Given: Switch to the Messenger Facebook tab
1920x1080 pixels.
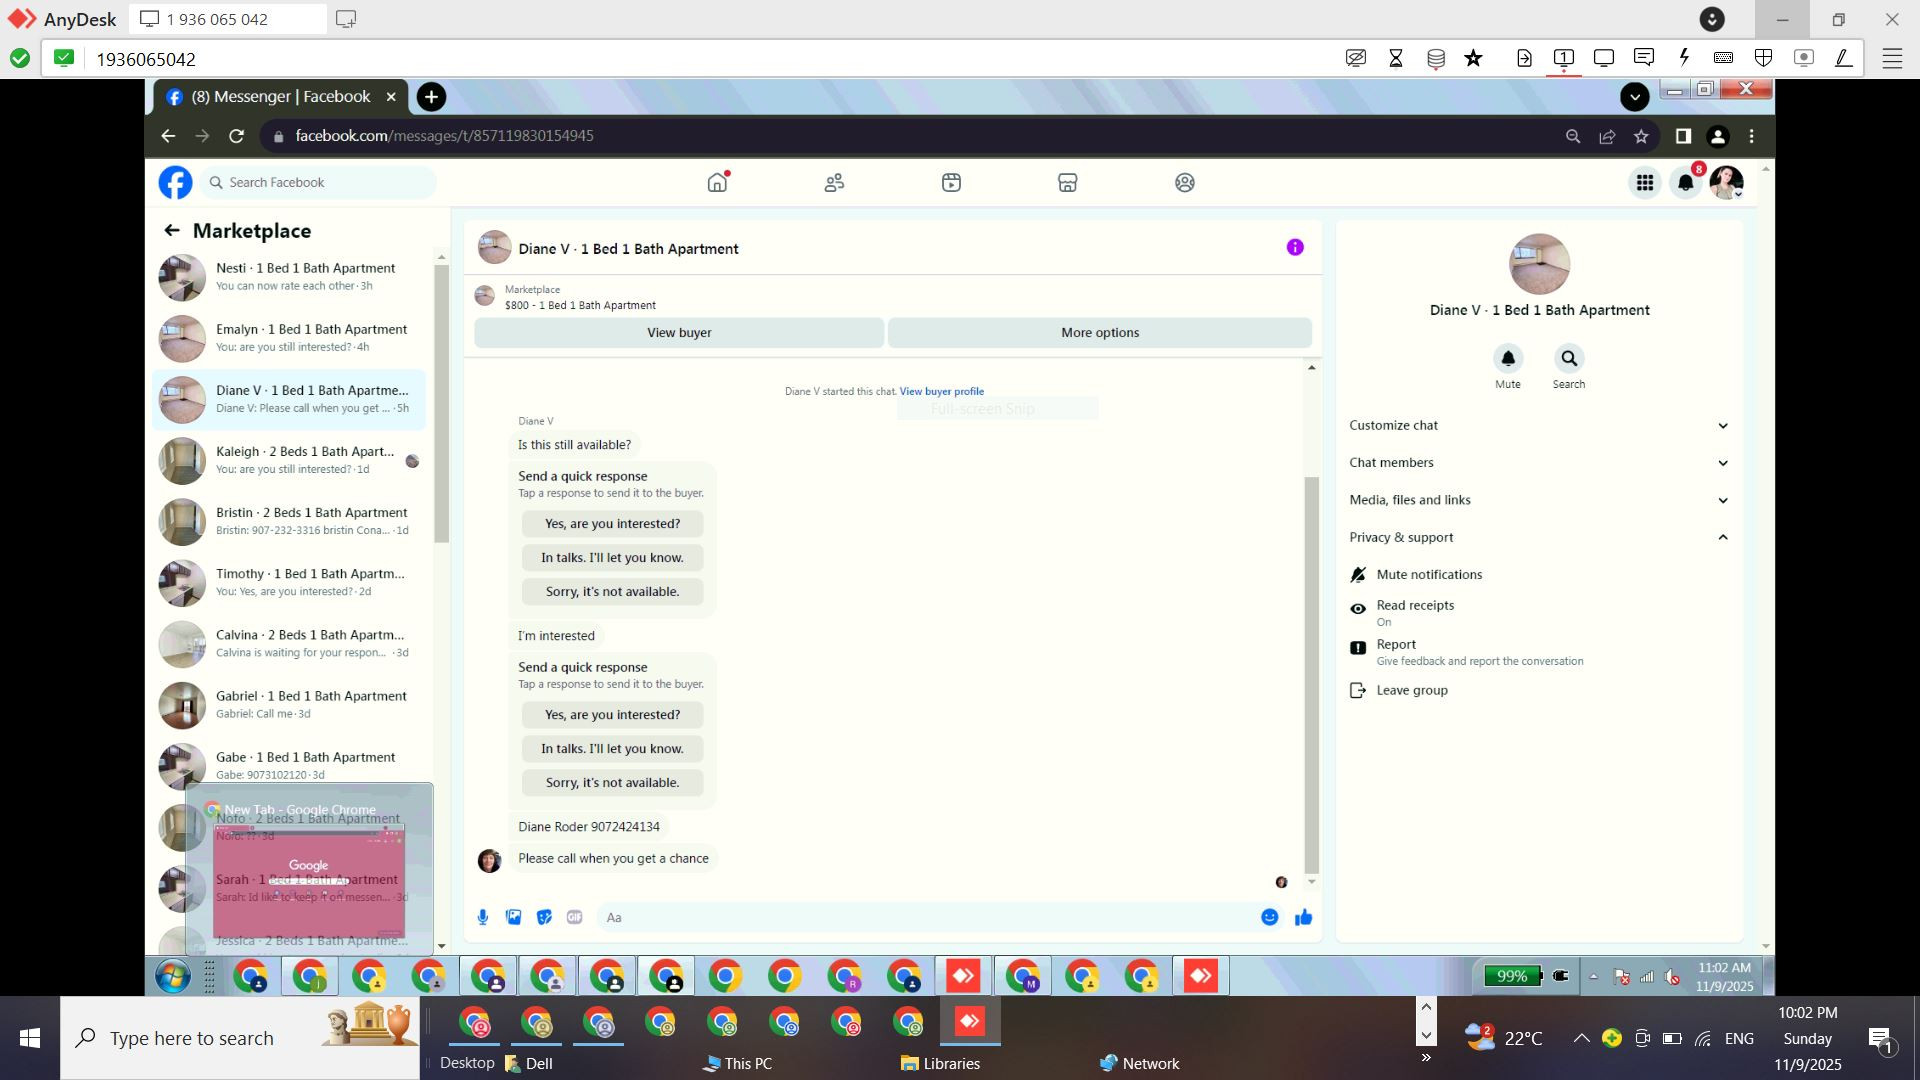Looking at the screenshot, I should tap(281, 97).
